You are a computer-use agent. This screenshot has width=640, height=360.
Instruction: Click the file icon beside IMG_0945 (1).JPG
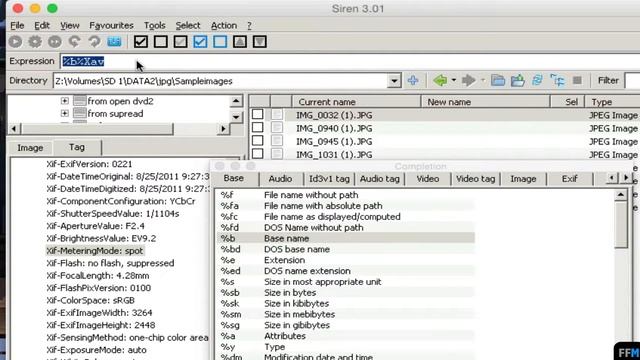coord(277,141)
